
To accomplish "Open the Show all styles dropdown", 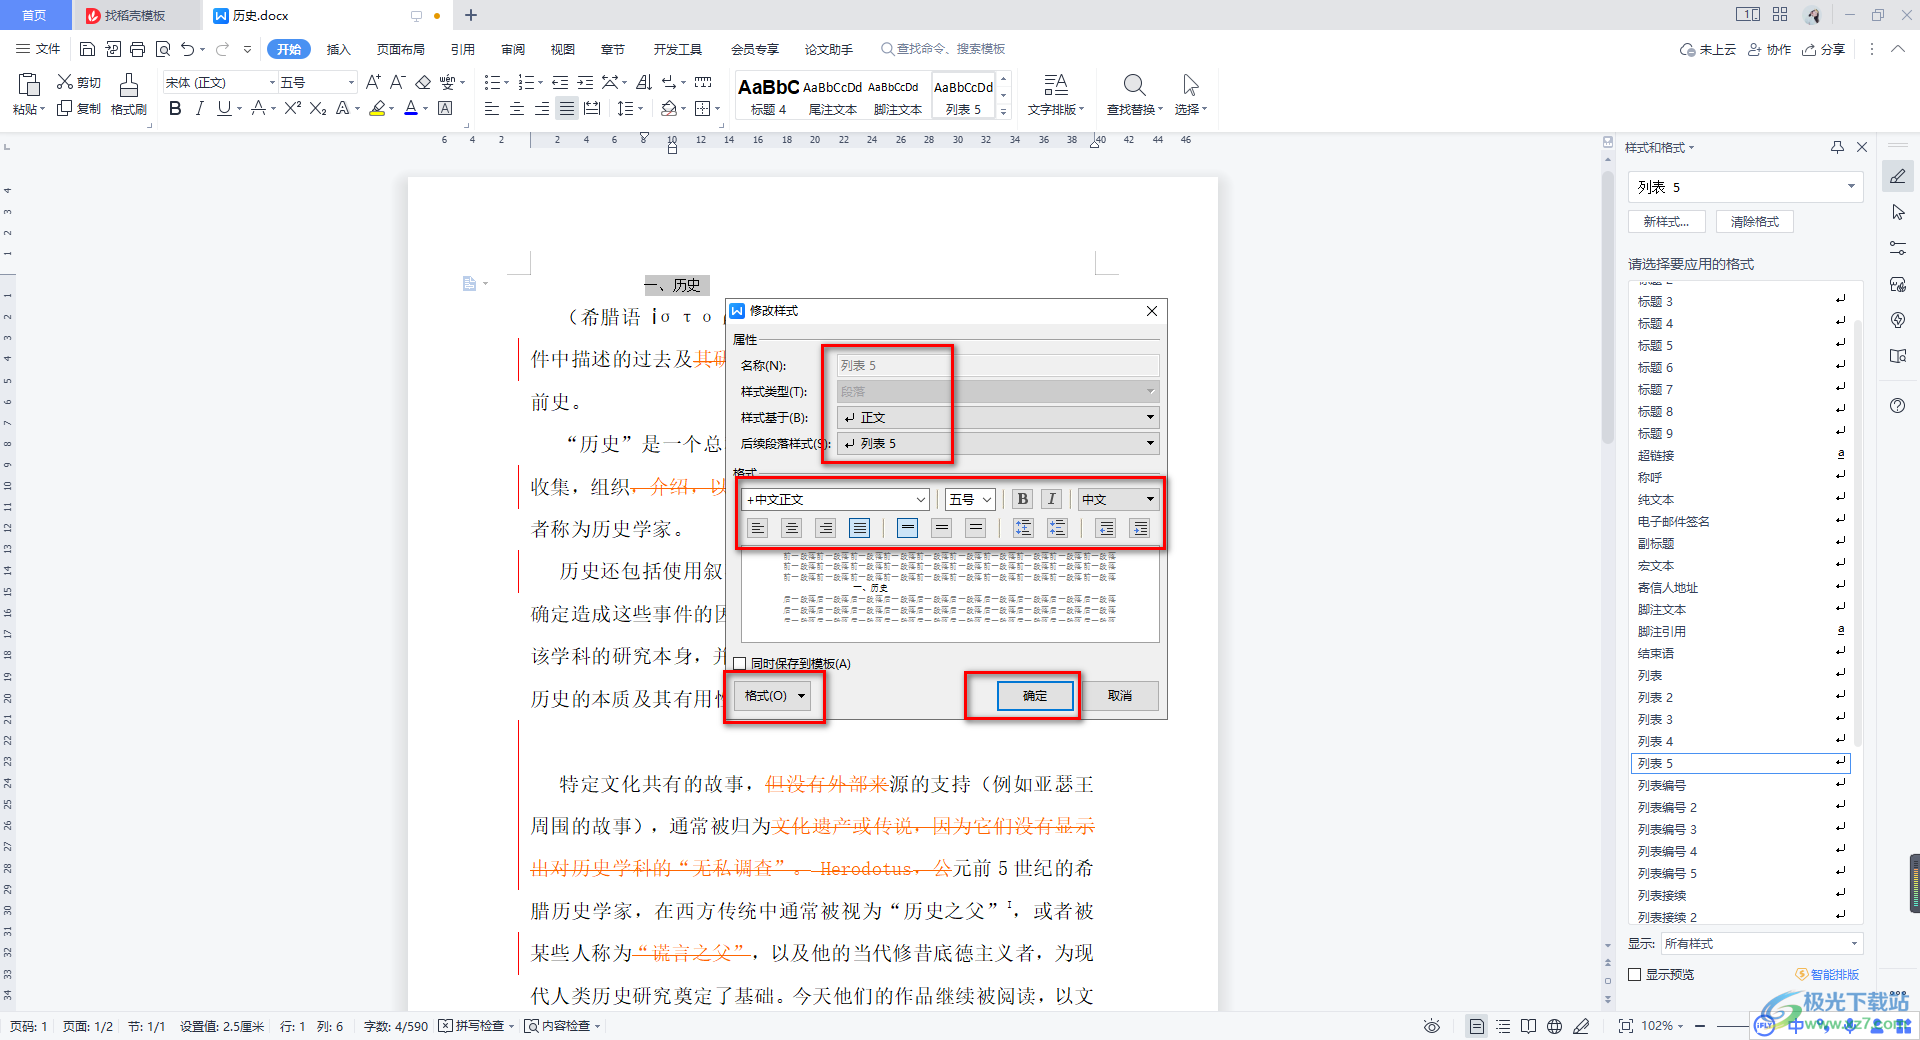I will coord(1761,943).
